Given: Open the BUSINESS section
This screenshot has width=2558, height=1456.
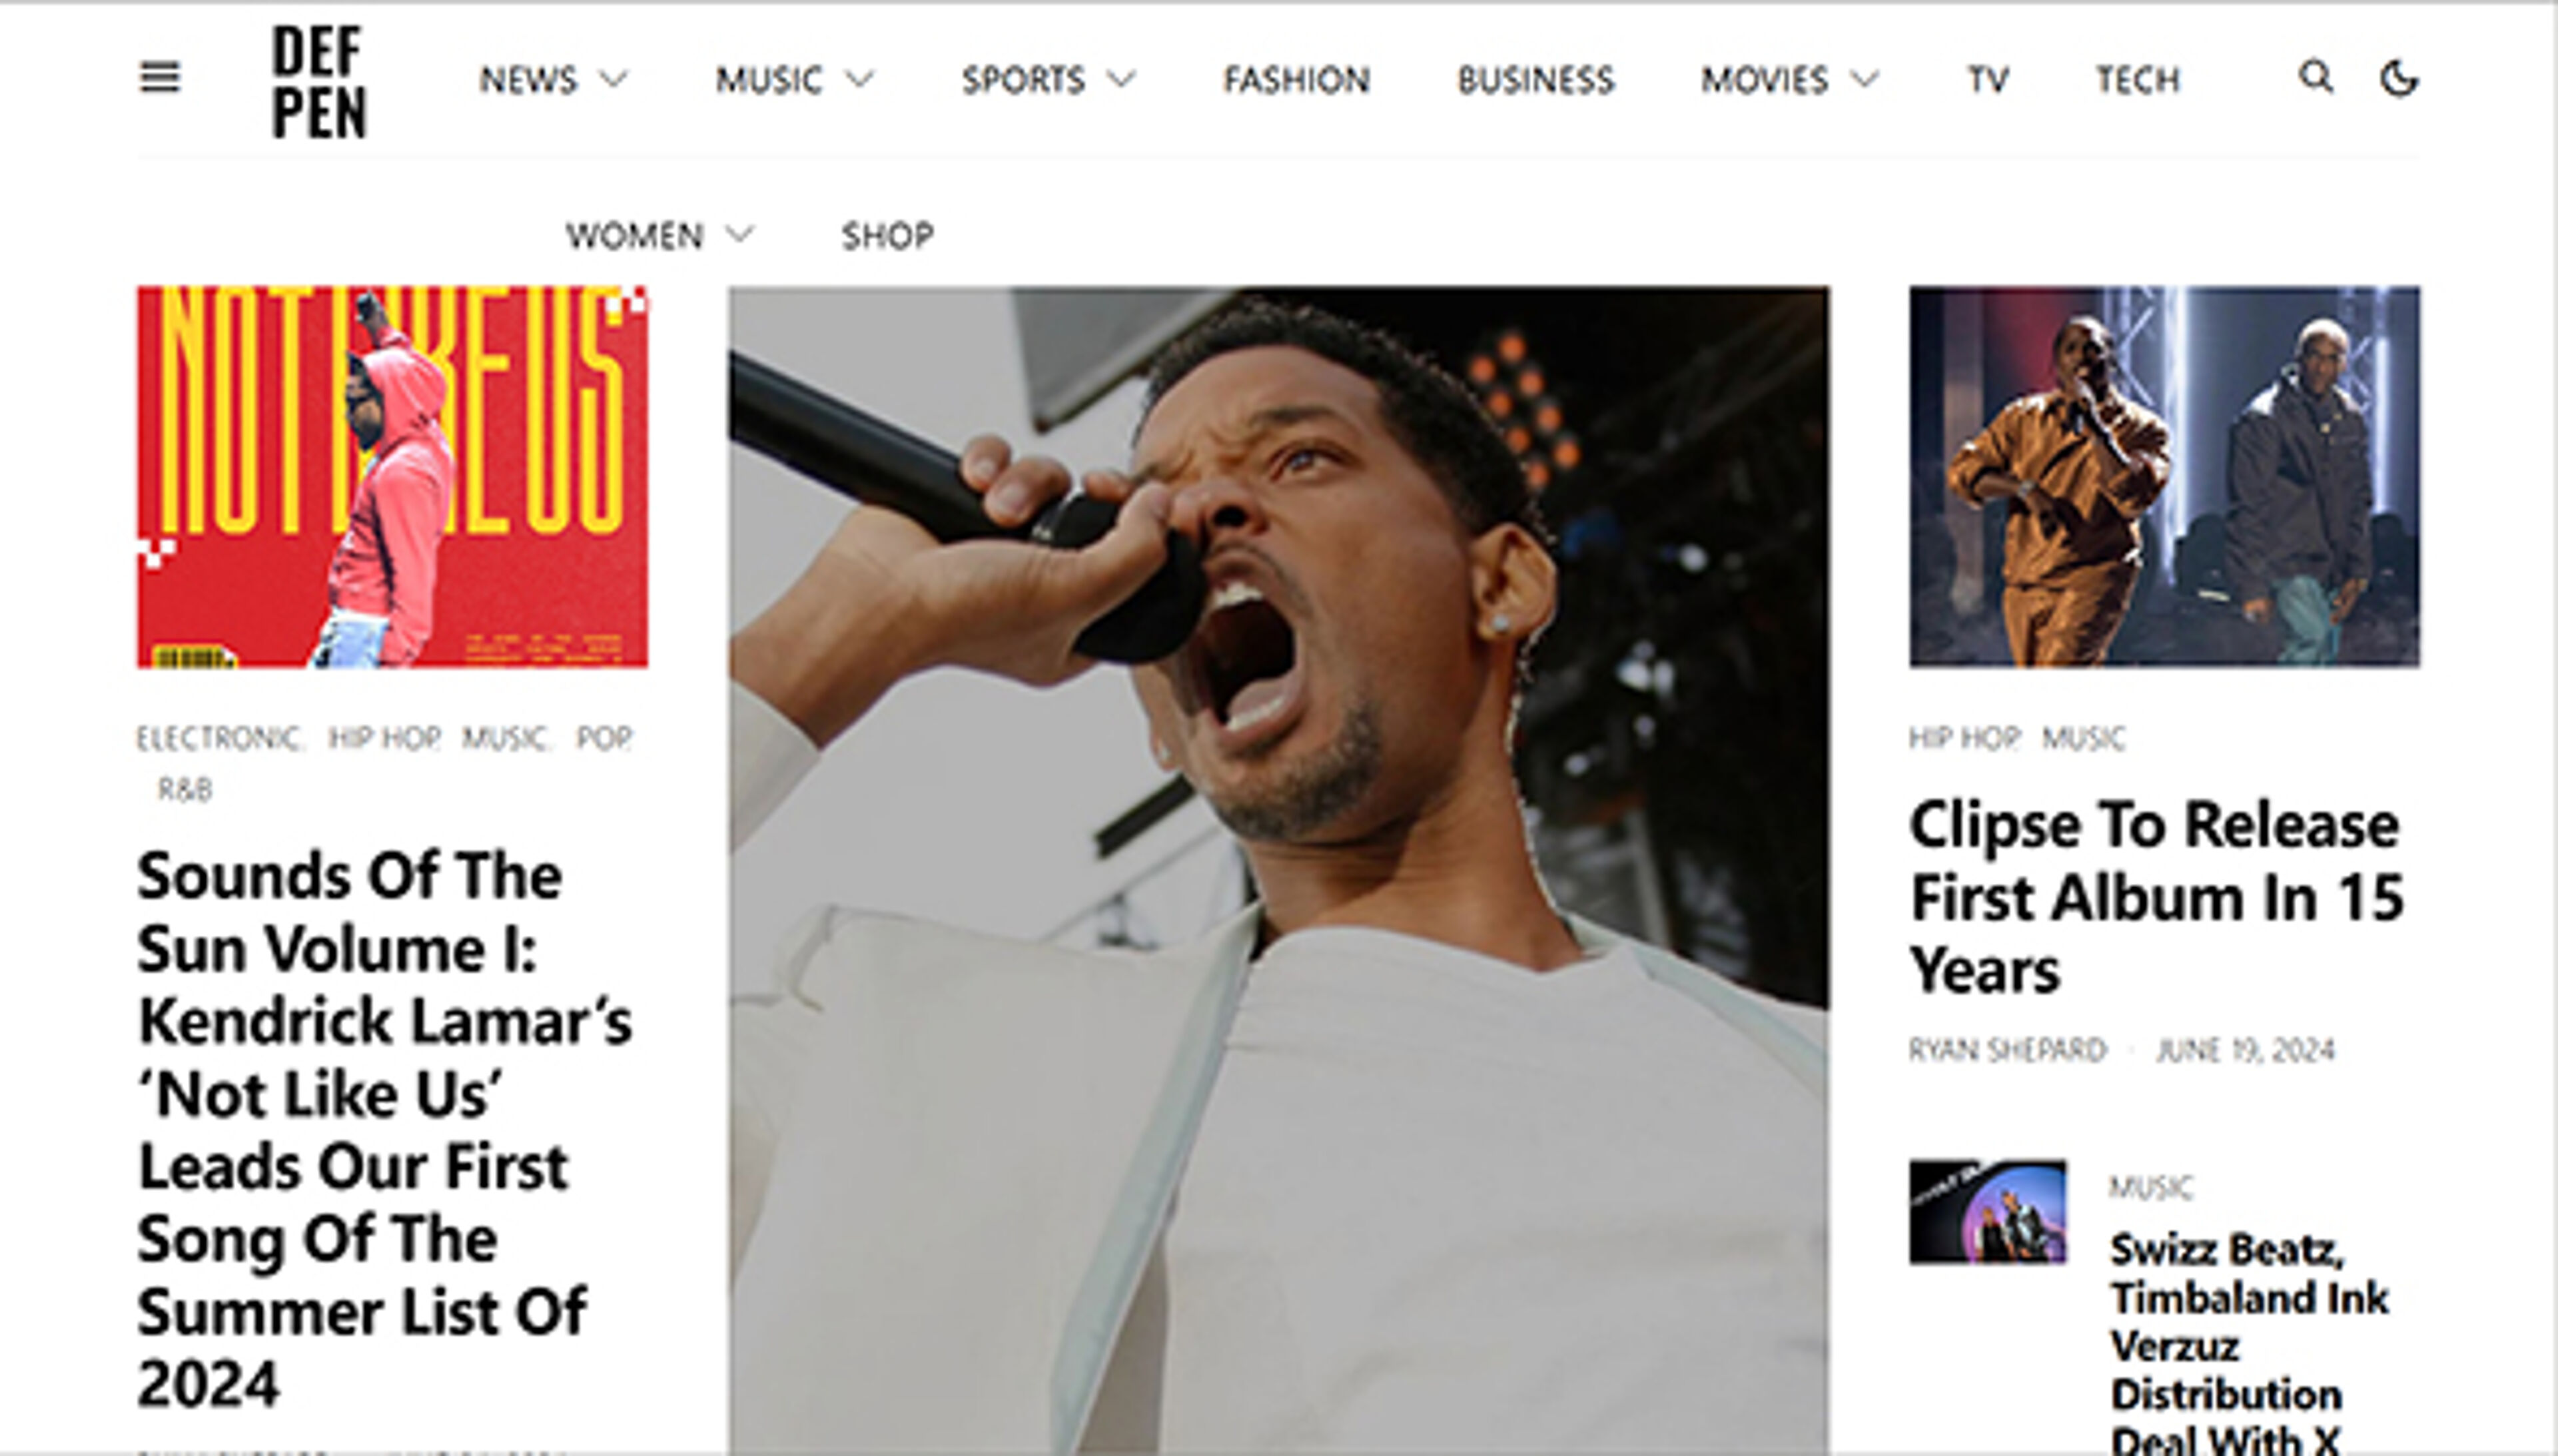Looking at the screenshot, I should [x=1536, y=80].
